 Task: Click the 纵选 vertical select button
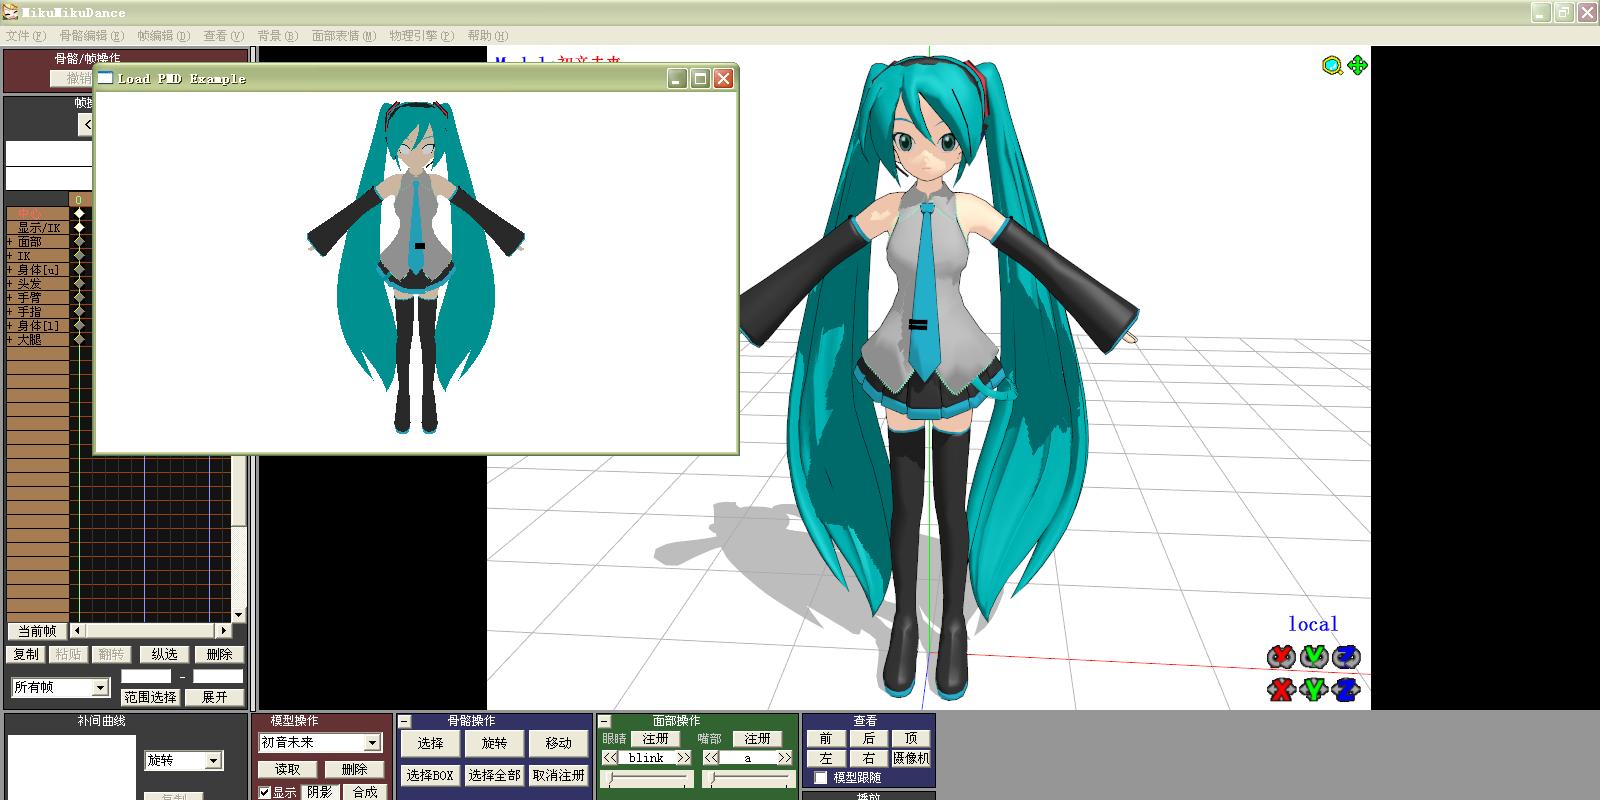[x=165, y=654]
